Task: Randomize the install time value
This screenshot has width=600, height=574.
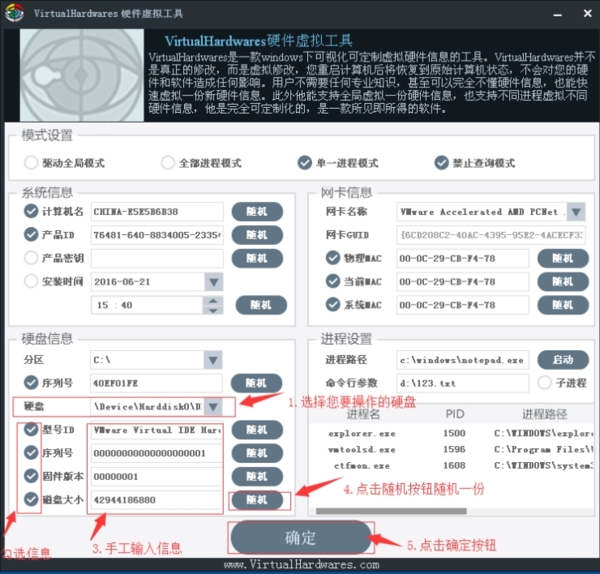Action: tap(261, 305)
